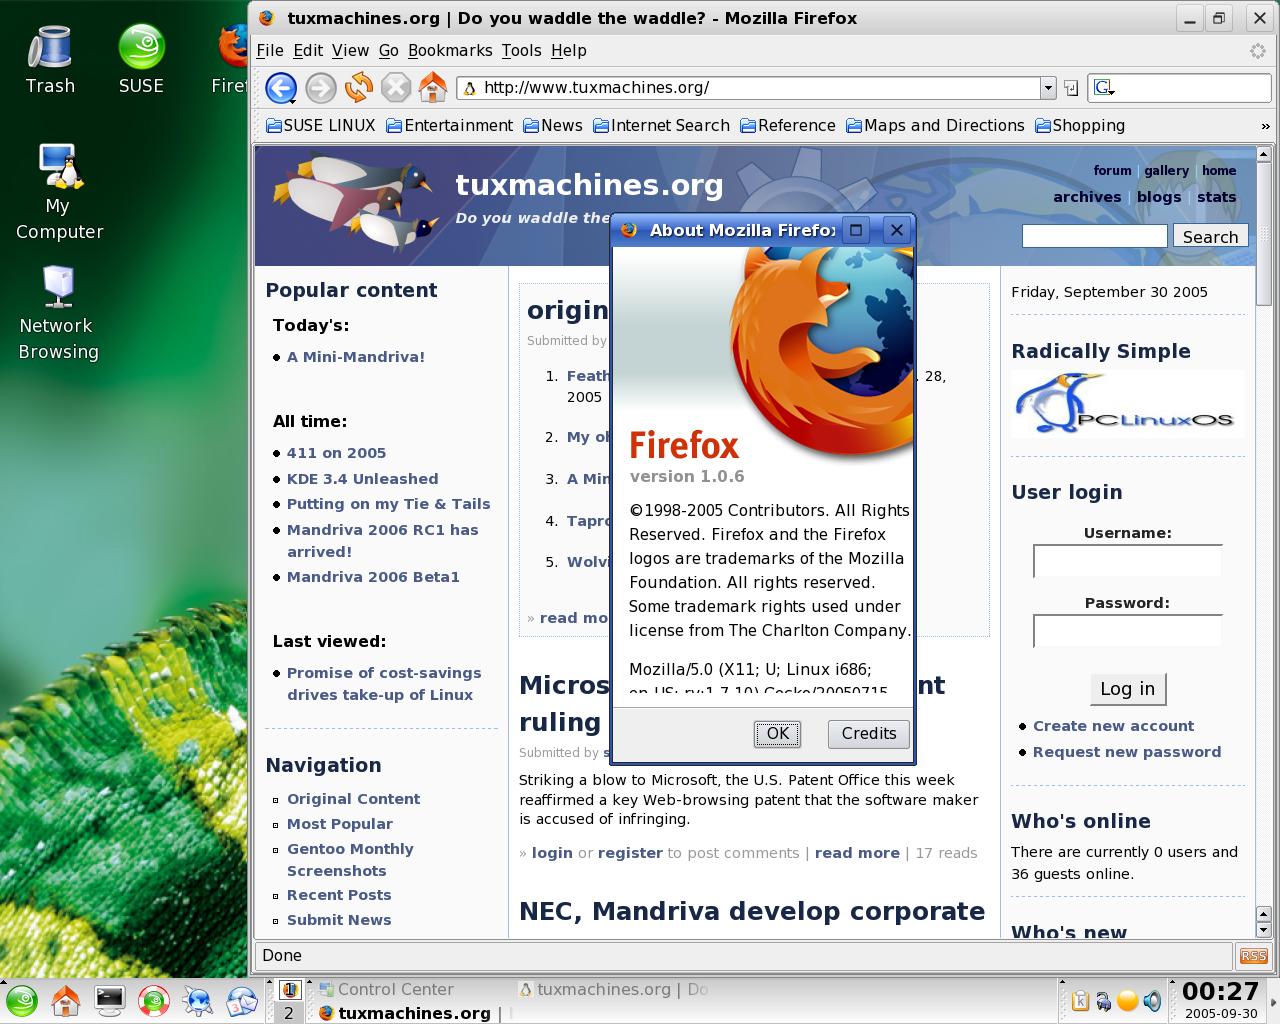Open 'KDE 3.4 Unleashed' link
This screenshot has width=1280, height=1024.
(x=362, y=479)
